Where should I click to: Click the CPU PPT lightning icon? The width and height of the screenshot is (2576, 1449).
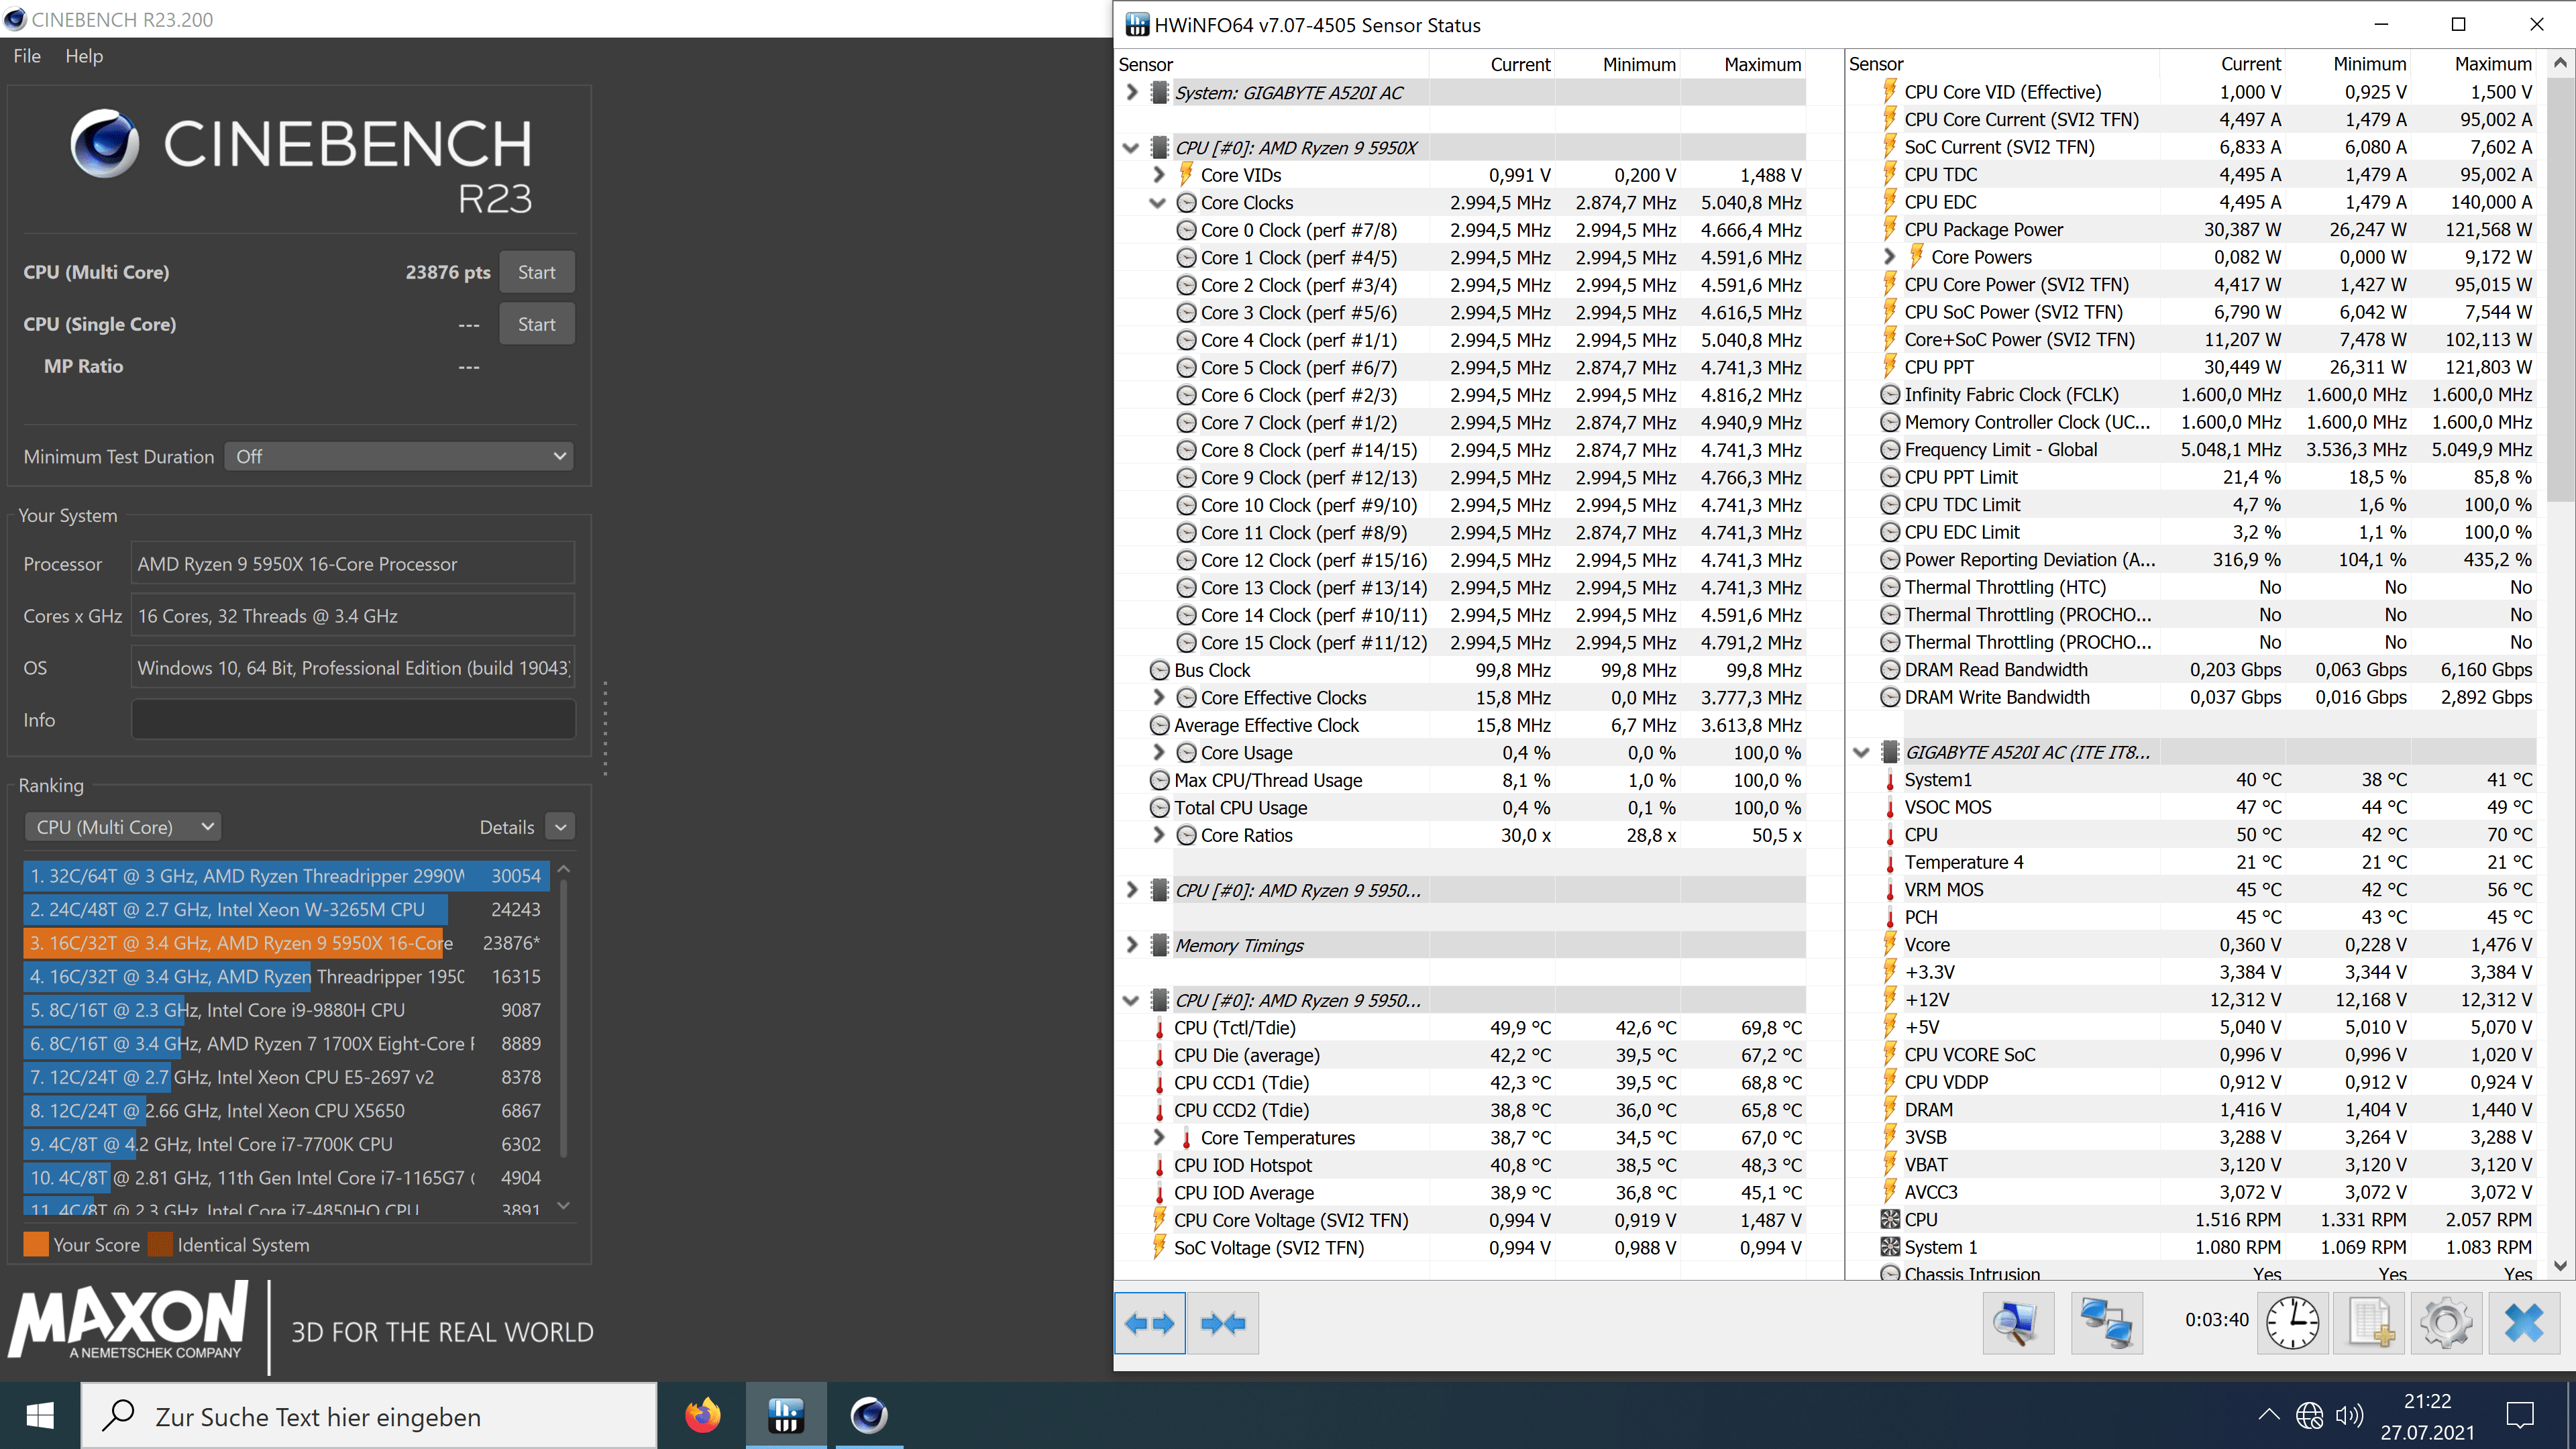(x=1889, y=366)
